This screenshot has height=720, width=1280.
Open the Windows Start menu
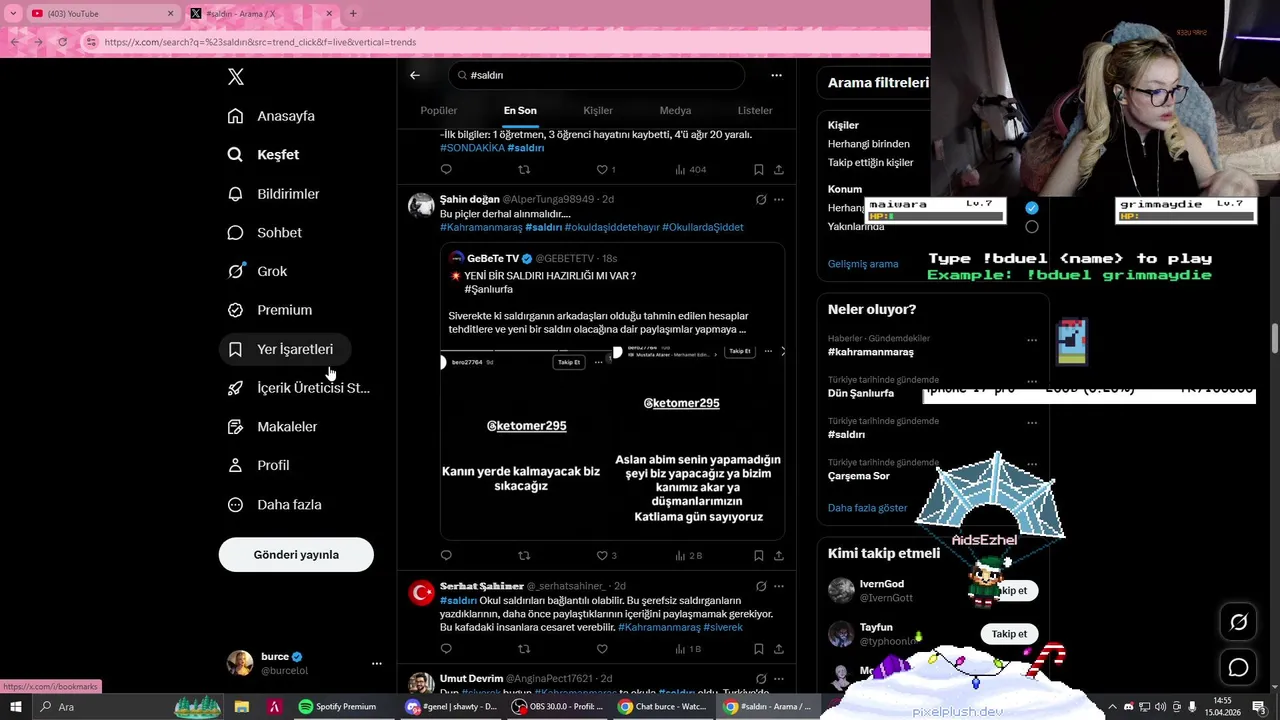pyautogui.click(x=15, y=707)
